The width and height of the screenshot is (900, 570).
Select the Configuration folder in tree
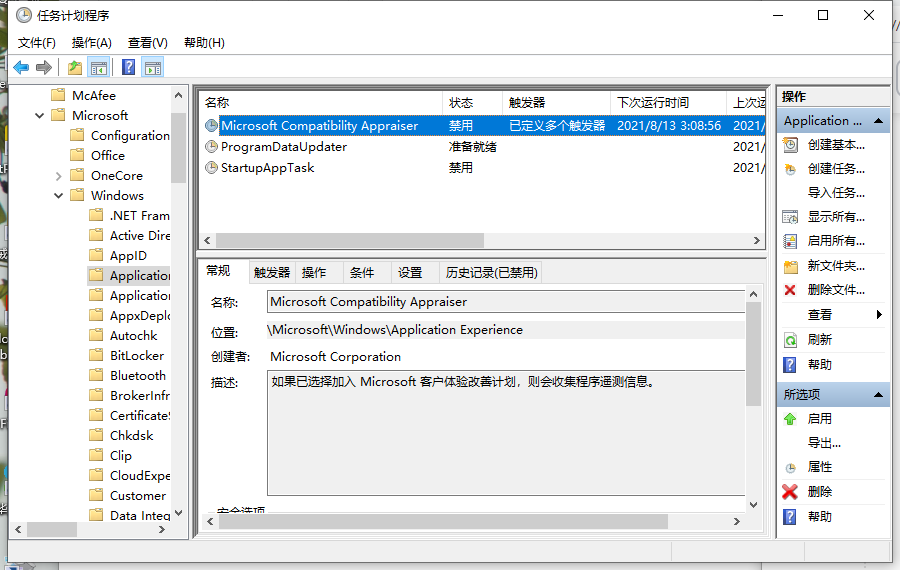(130, 135)
